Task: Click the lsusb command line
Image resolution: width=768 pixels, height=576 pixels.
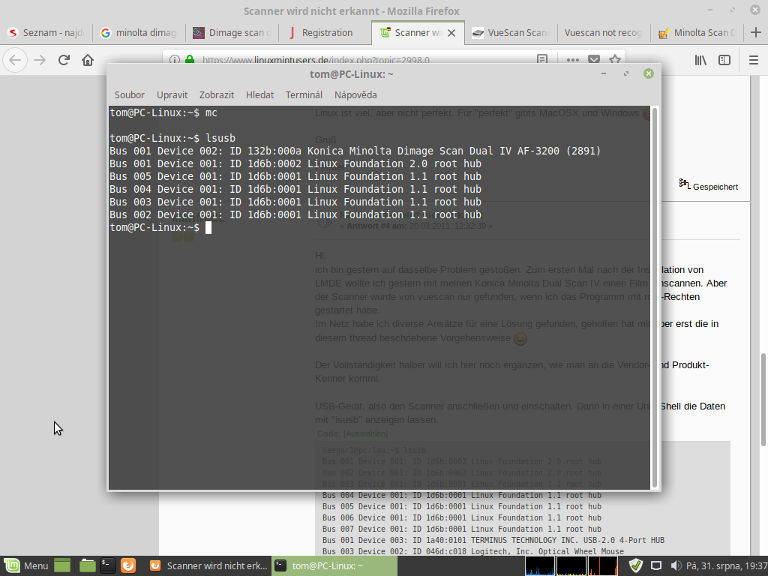Action: click(x=172, y=138)
